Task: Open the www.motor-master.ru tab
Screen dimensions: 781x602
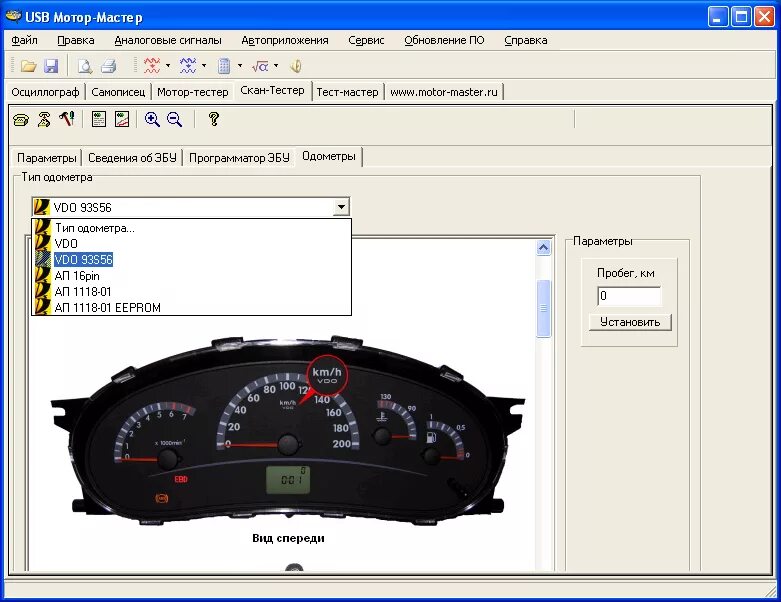Action: pos(444,92)
